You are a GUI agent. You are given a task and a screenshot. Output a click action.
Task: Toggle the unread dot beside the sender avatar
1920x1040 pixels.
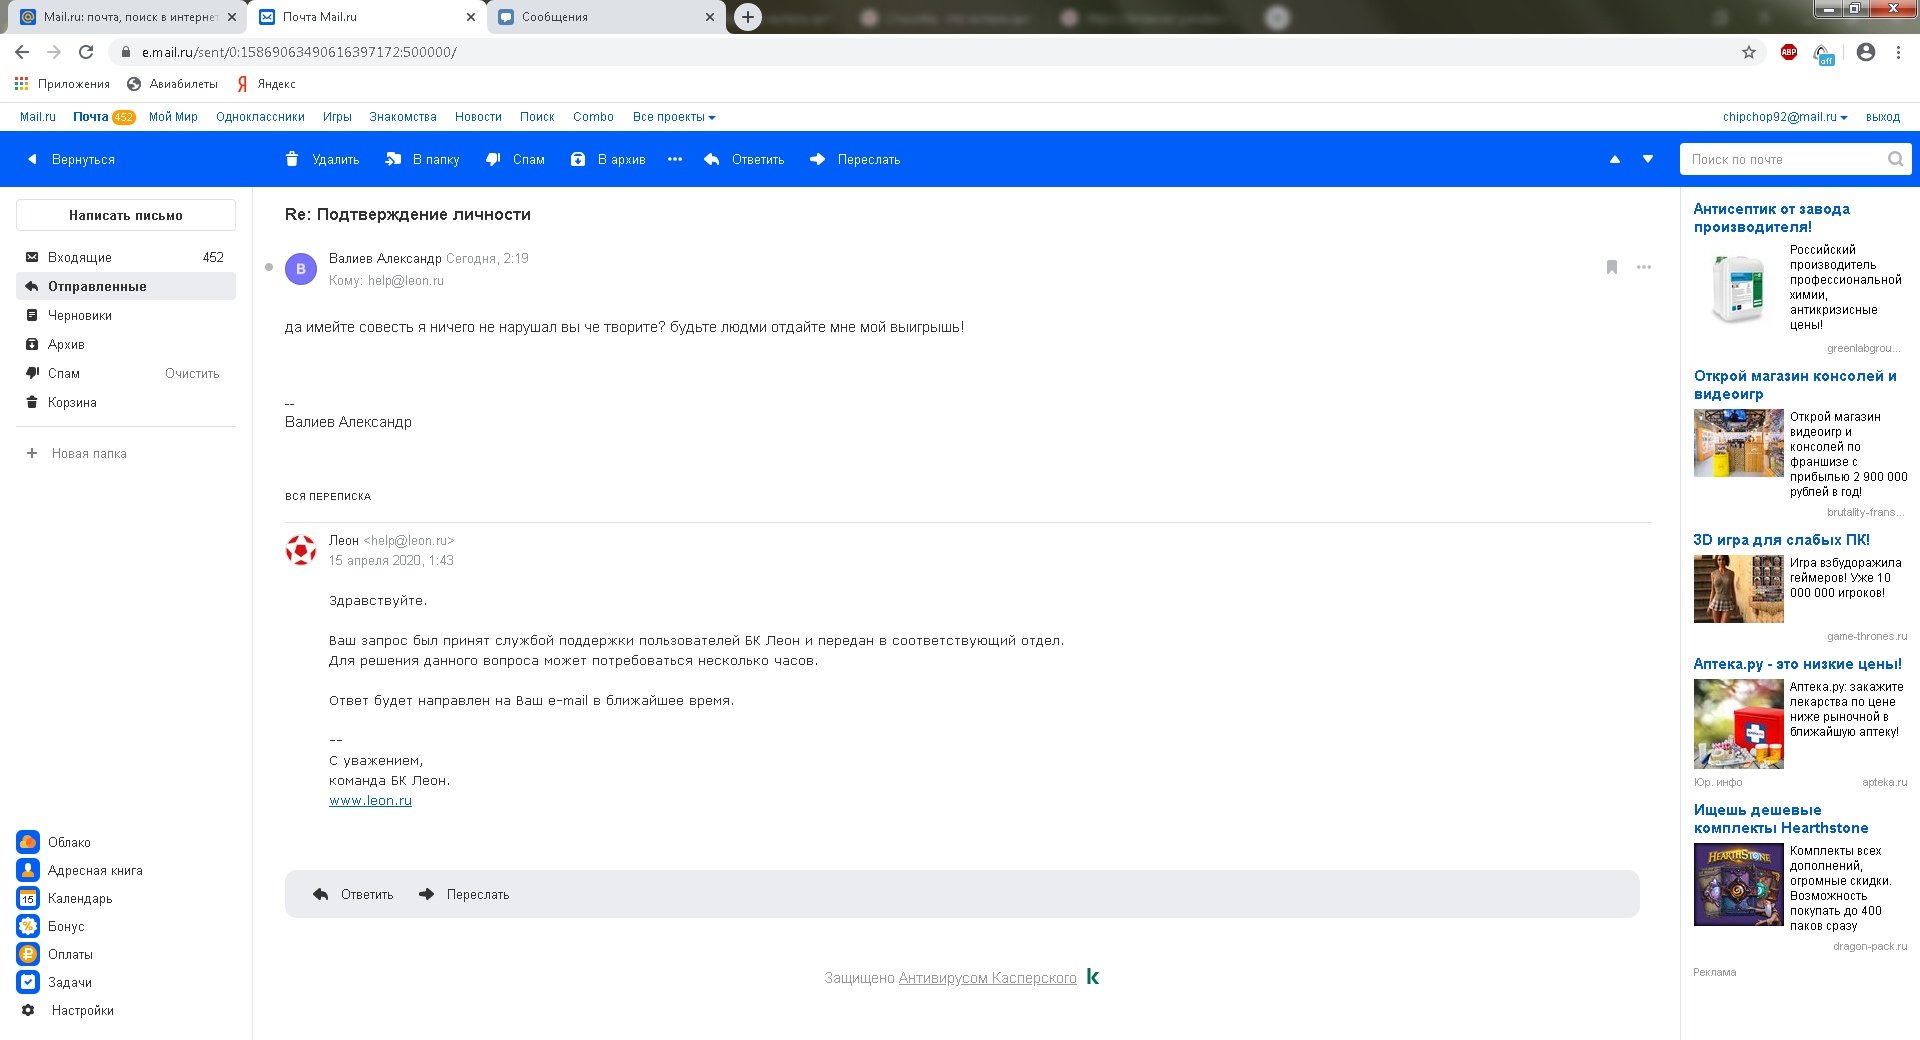[269, 267]
